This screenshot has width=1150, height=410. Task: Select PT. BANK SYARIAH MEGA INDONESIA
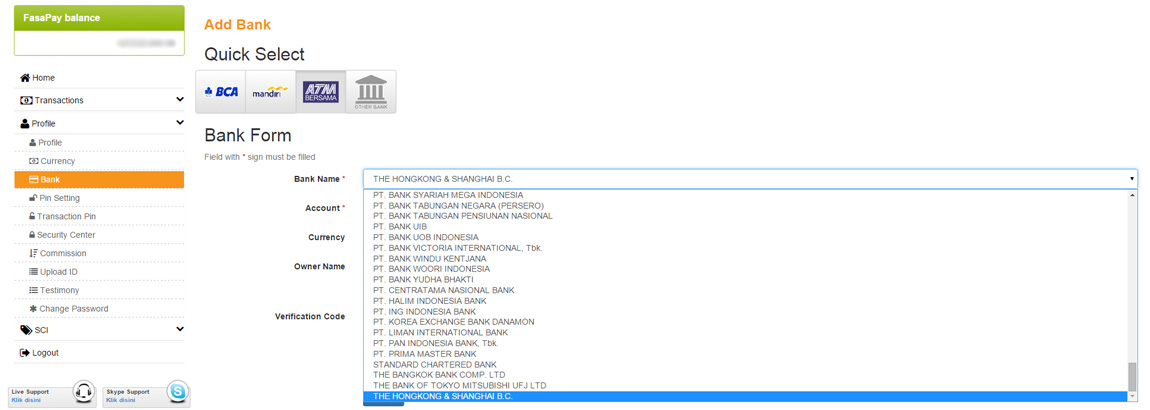coord(745,195)
